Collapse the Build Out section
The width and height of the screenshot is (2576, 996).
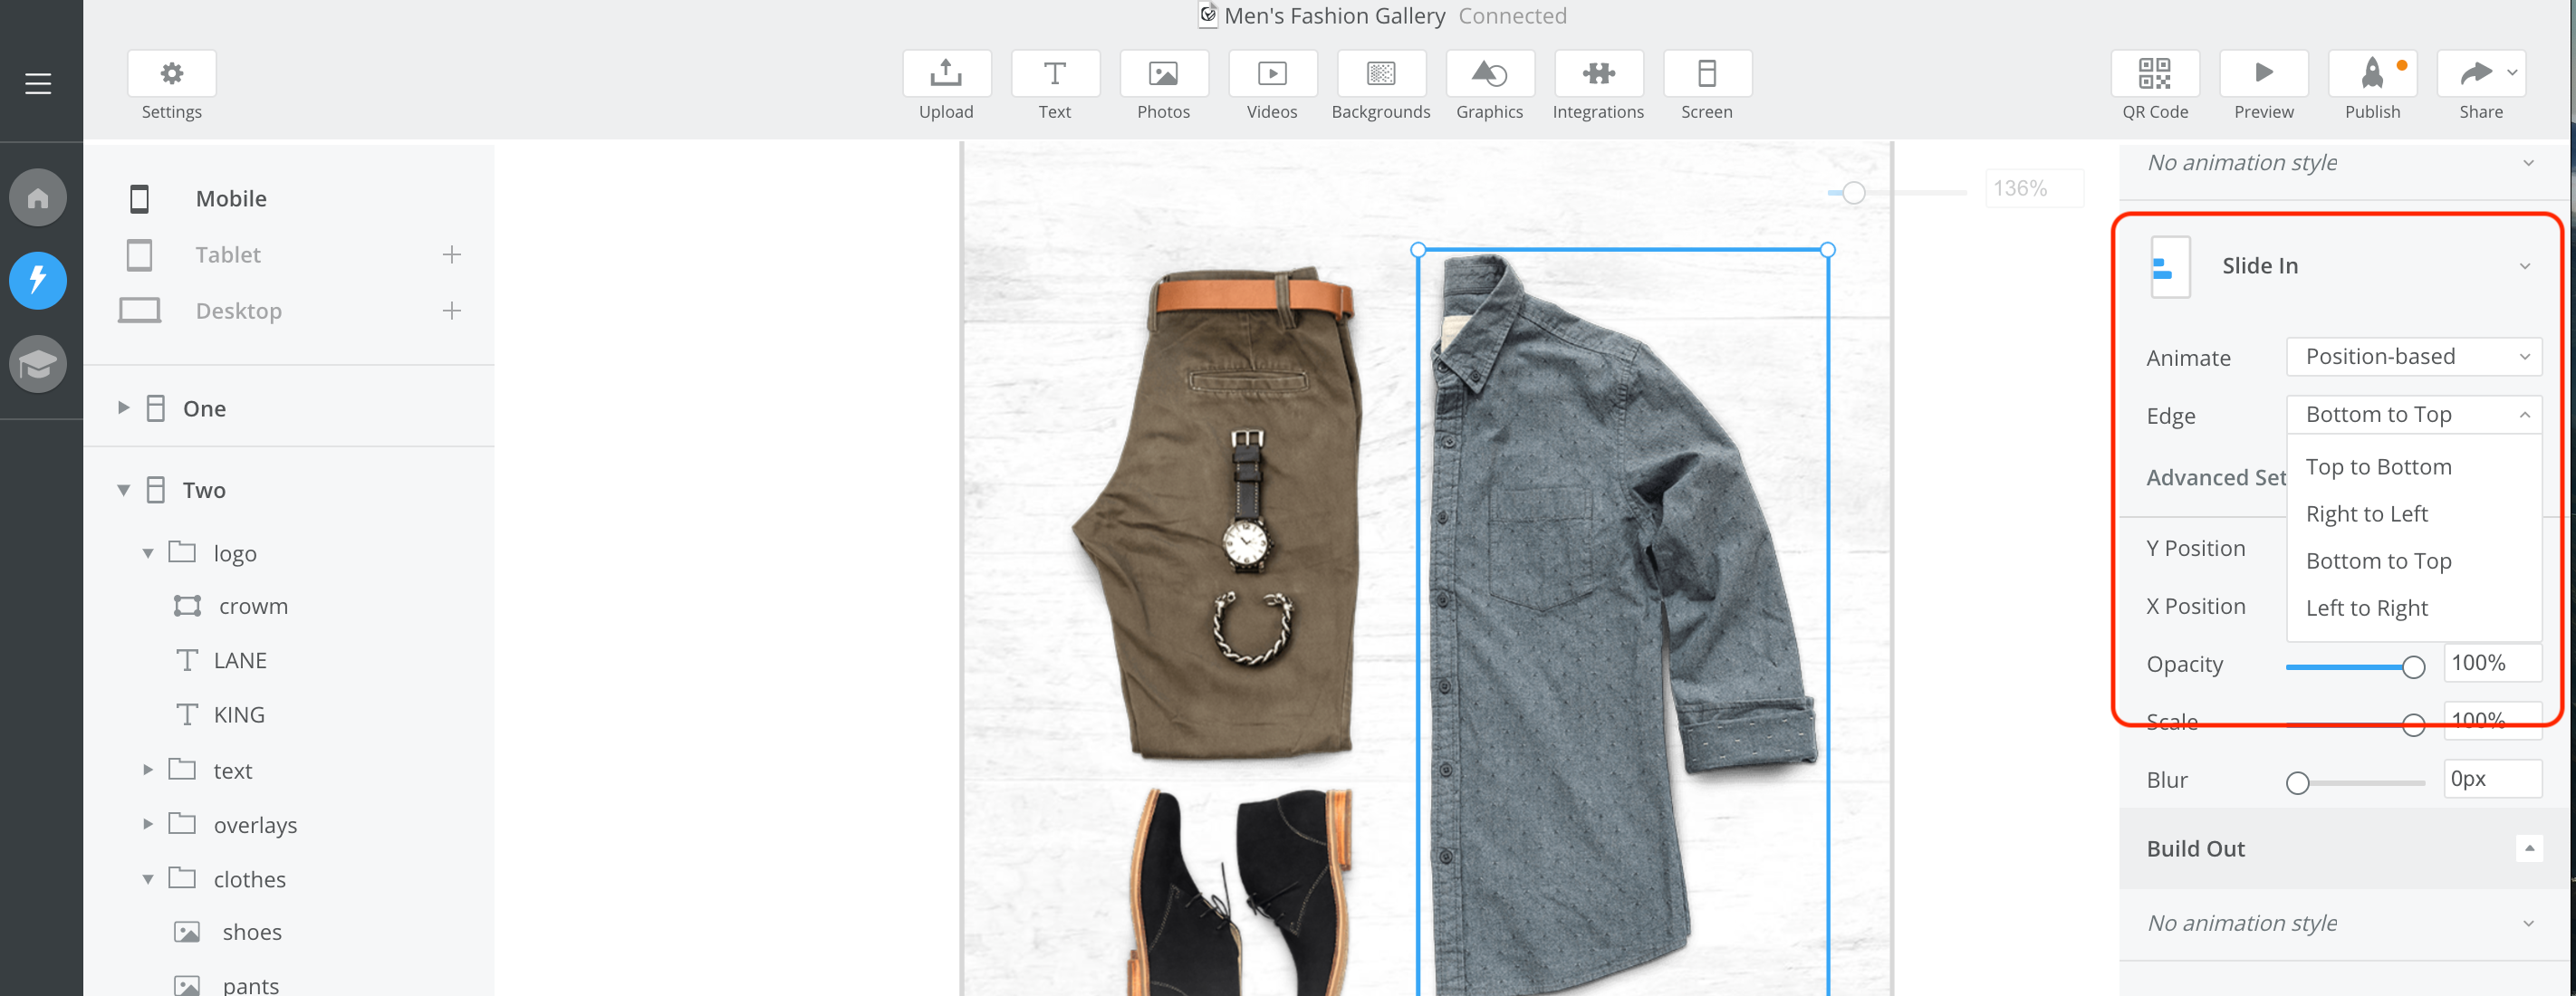[x=2528, y=848]
